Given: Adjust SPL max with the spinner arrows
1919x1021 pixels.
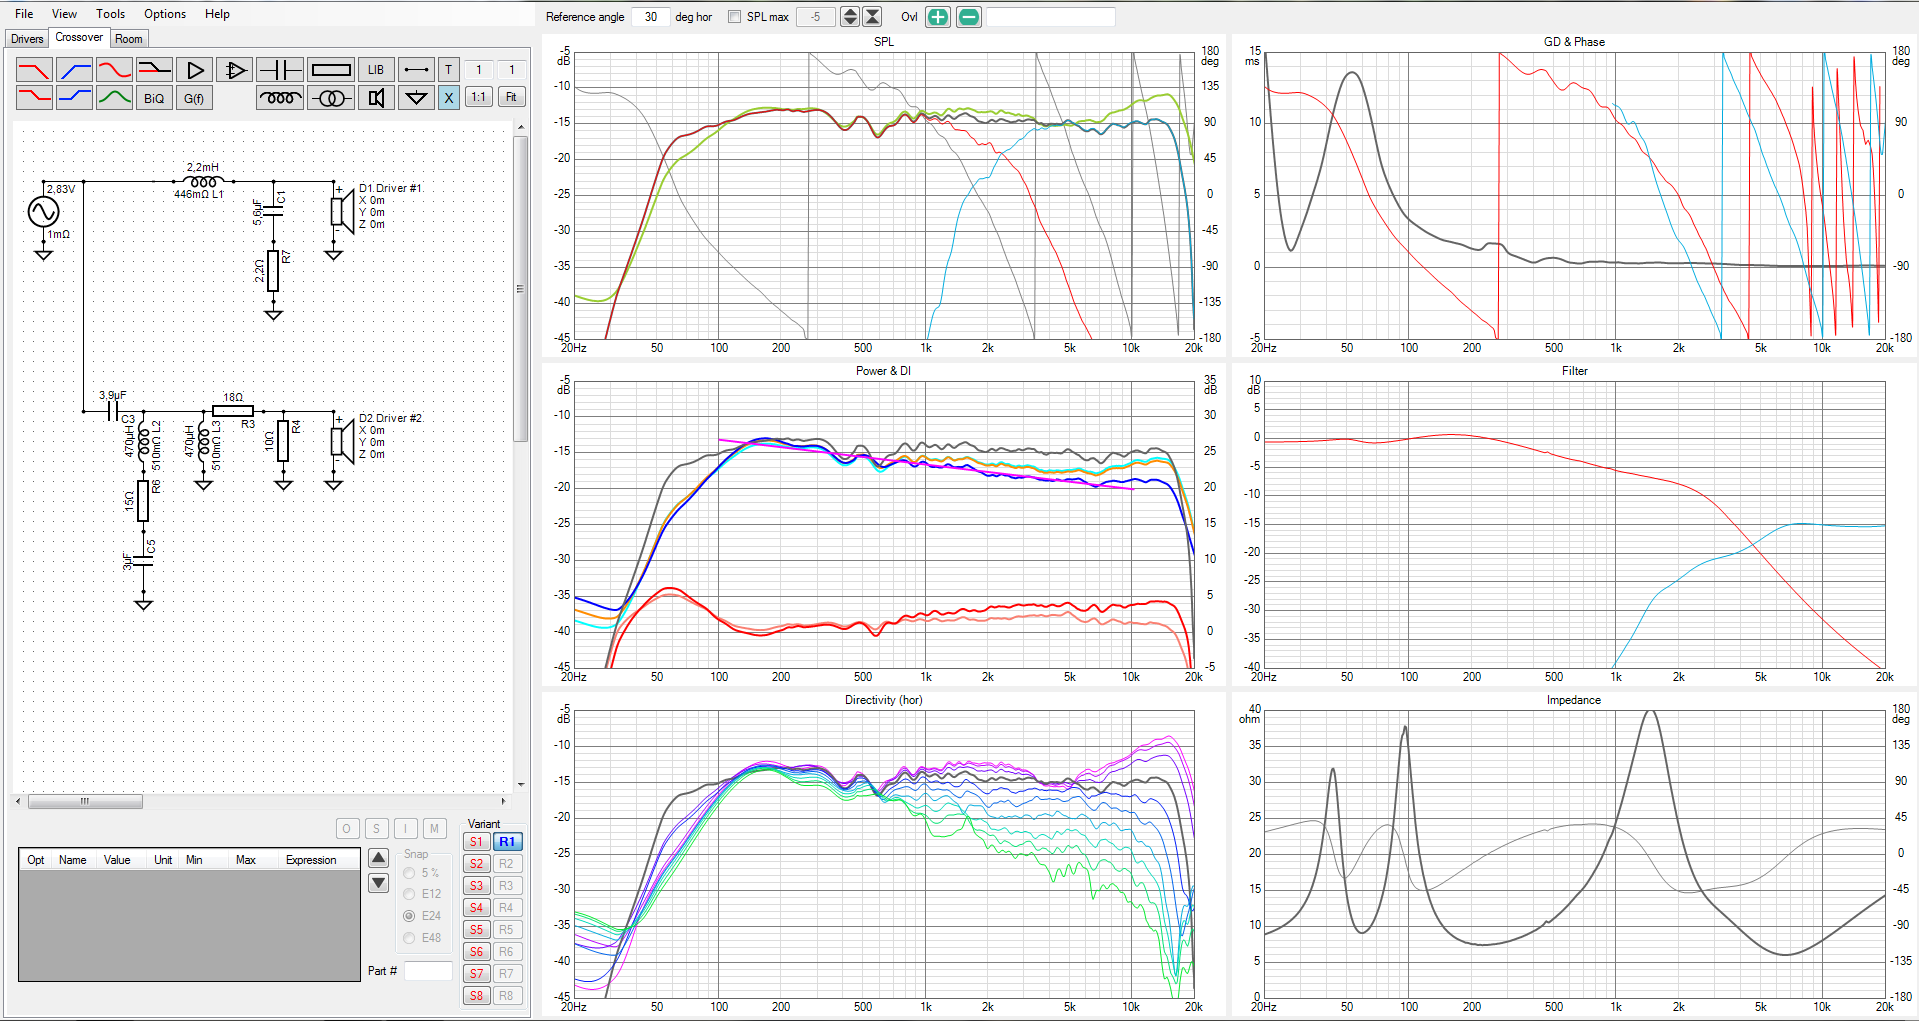Looking at the screenshot, I should pyautogui.click(x=850, y=17).
